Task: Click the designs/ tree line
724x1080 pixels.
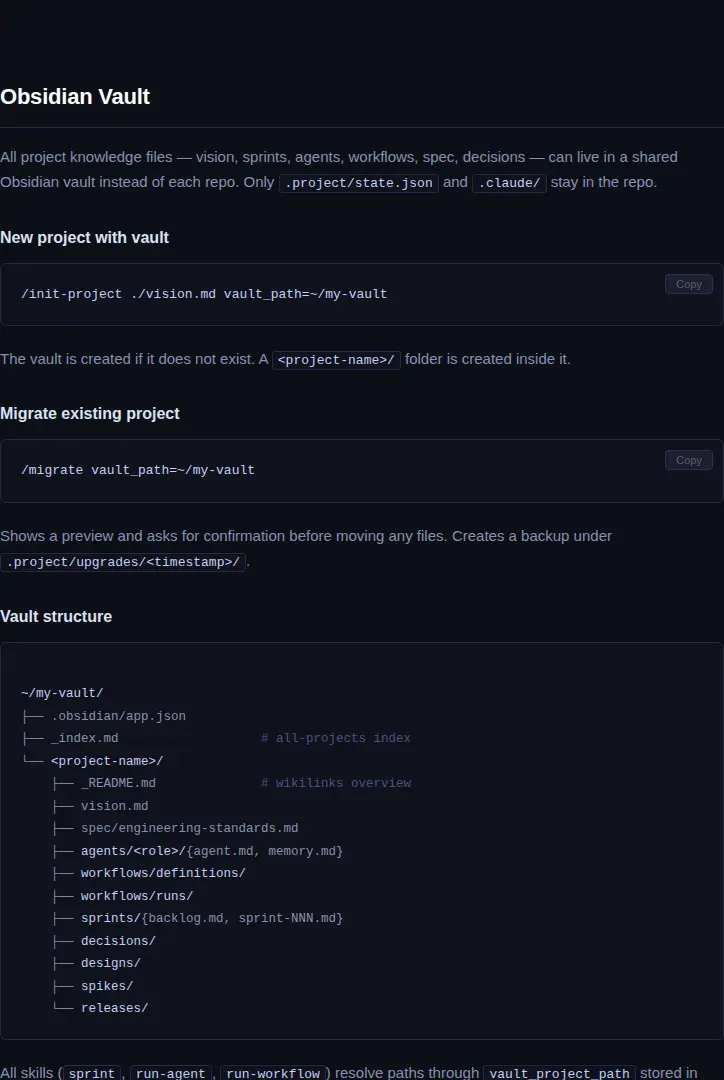Action: (x=111, y=963)
